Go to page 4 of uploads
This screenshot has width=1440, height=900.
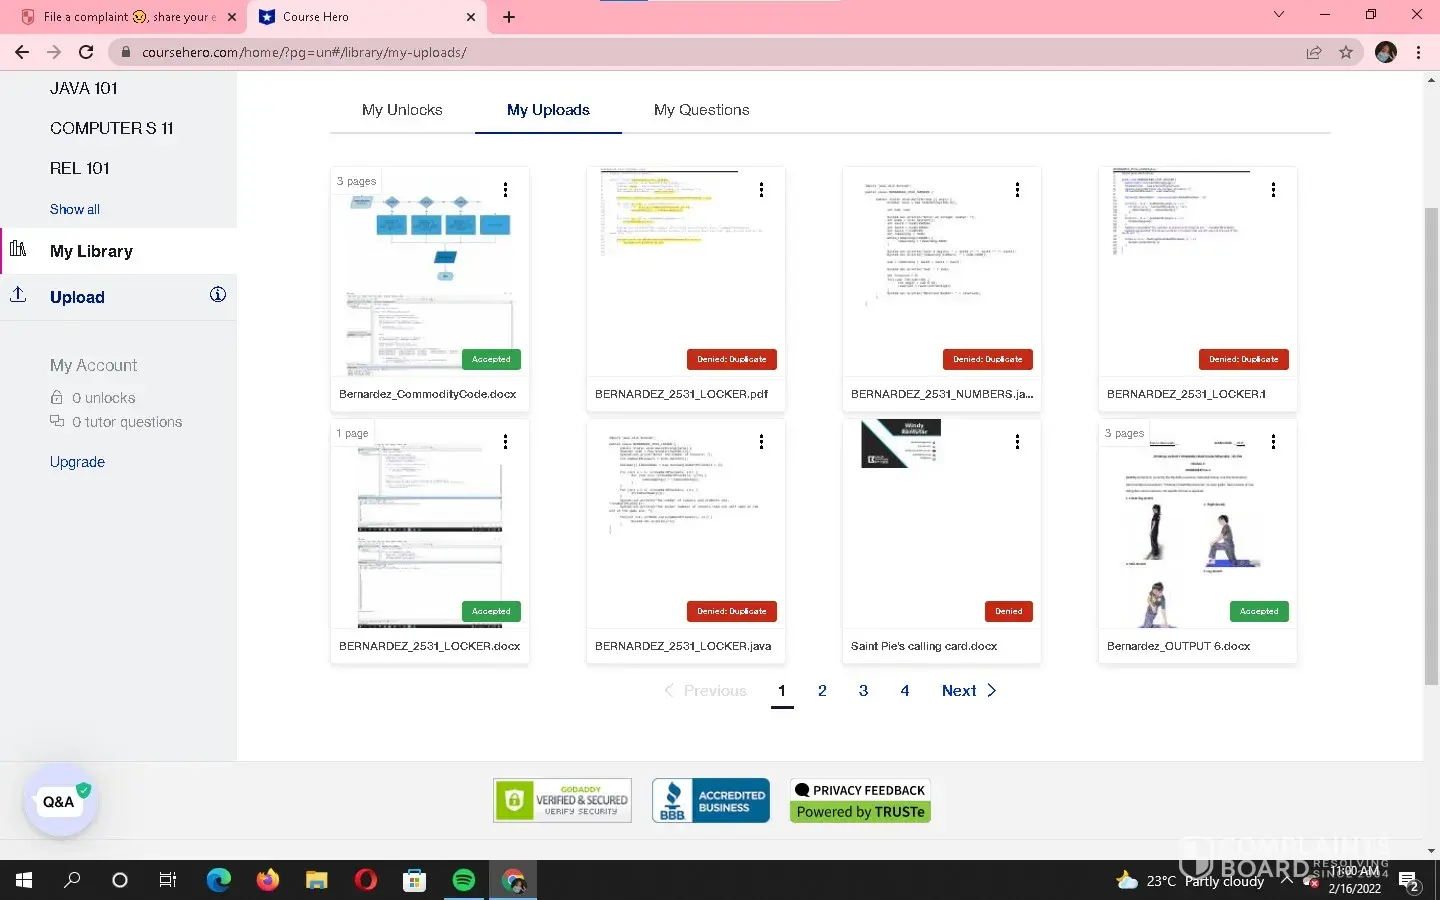coord(905,690)
